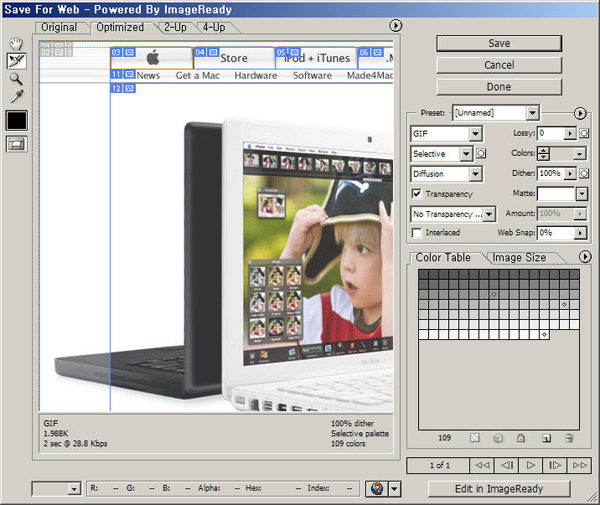Image resolution: width=600 pixels, height=505 pixels.
Task: Select the Hand tool
Action: (x=16, y=44)
